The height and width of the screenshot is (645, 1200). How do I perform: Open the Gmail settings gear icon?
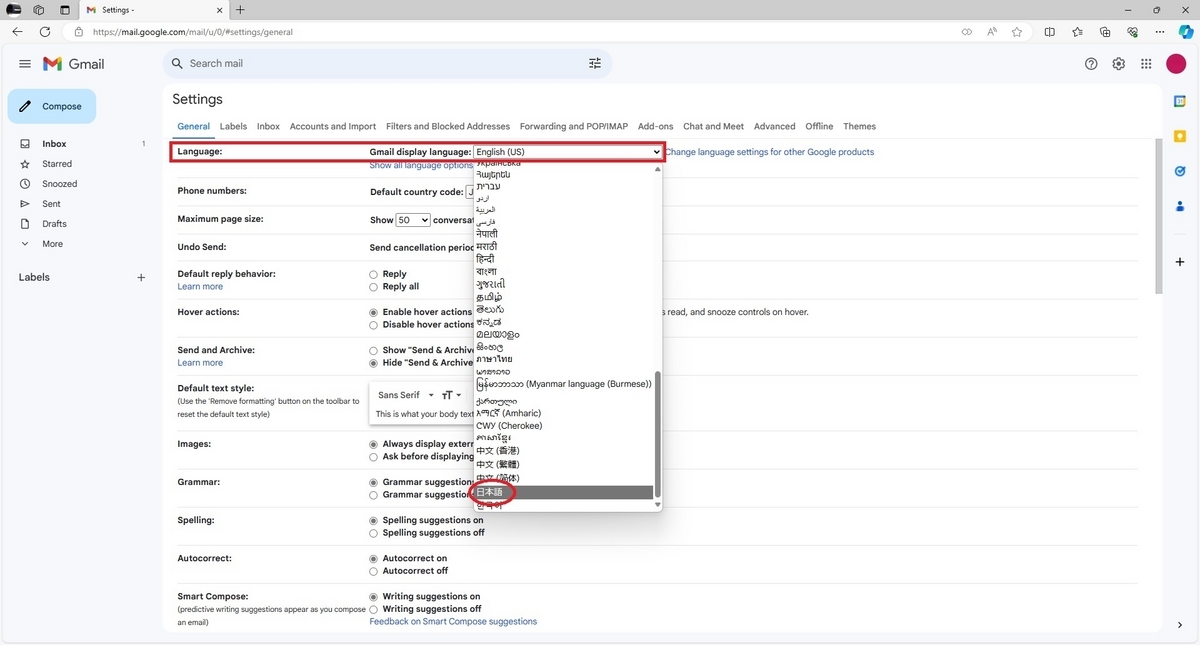[x=1119, y=64]
